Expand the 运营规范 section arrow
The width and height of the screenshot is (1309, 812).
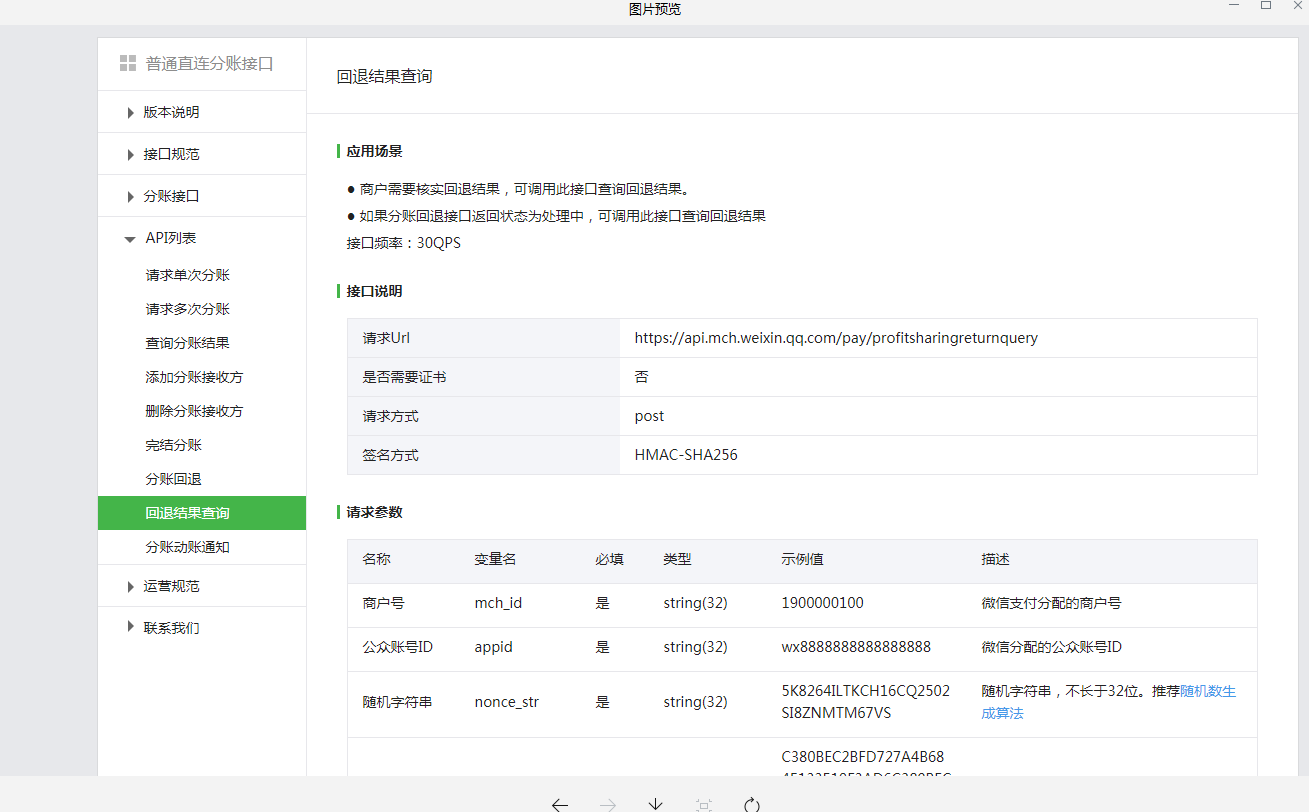(130, 586)
